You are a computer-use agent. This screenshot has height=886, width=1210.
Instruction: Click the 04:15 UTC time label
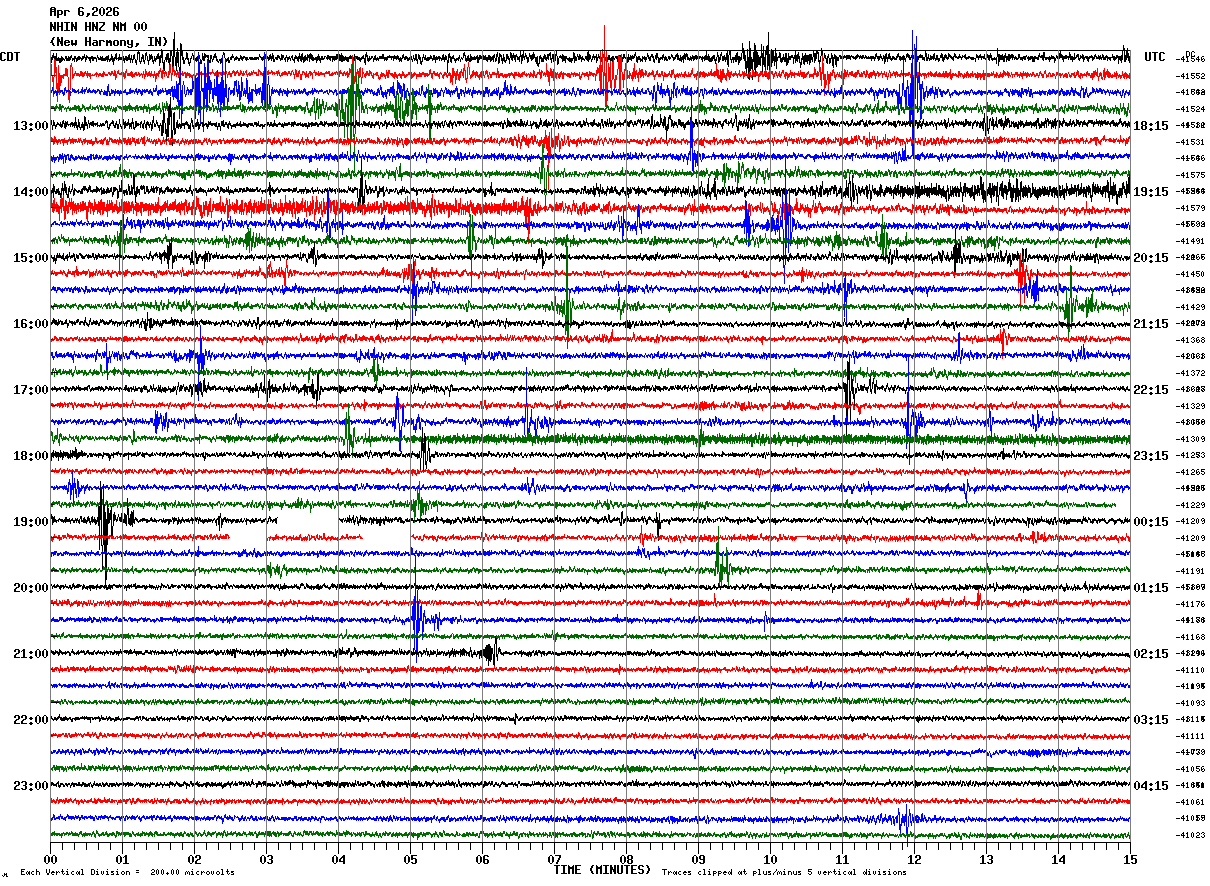coord(1151,786)
